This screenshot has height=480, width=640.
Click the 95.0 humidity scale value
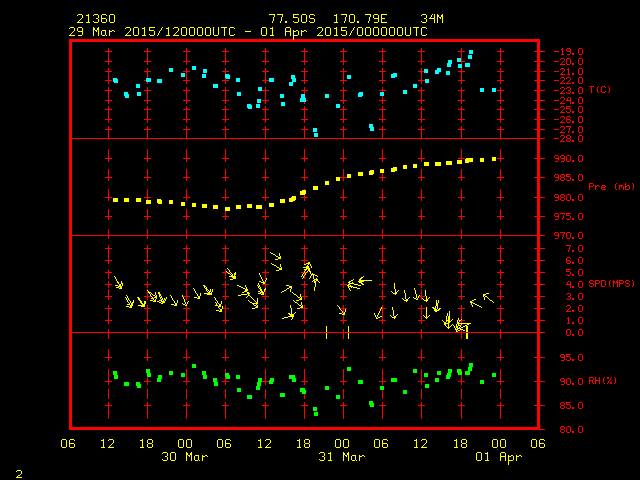(x=557, y=357)
